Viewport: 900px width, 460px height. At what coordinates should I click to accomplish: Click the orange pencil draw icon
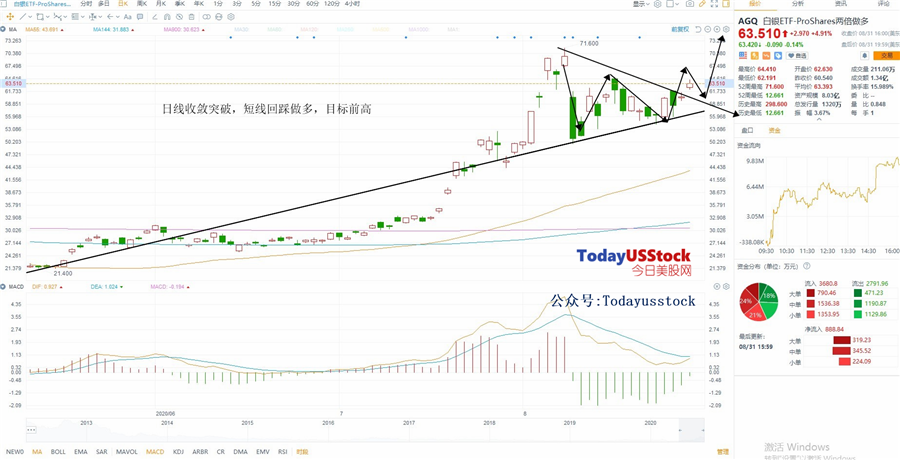pyautogui.click(x=702, y=4)
